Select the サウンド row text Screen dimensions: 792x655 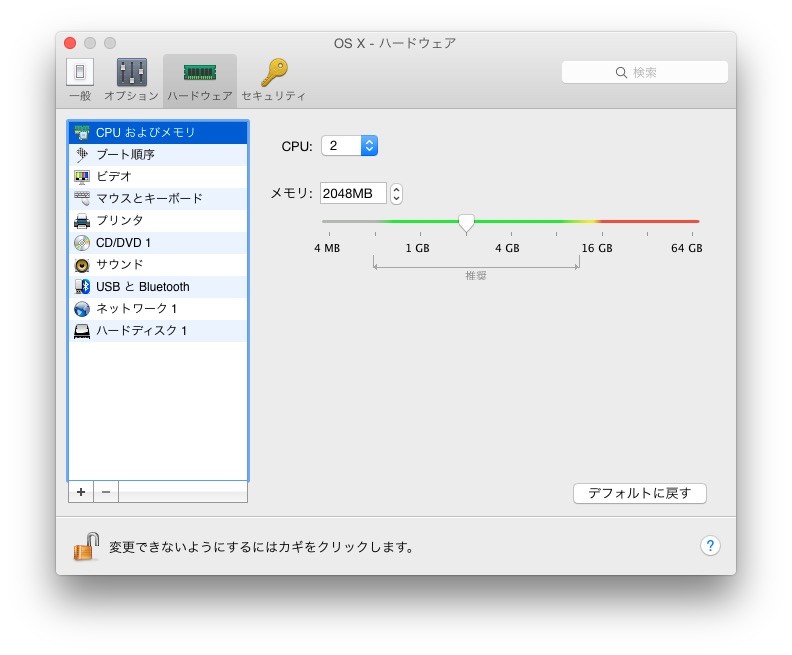click(x=120, y=265)
